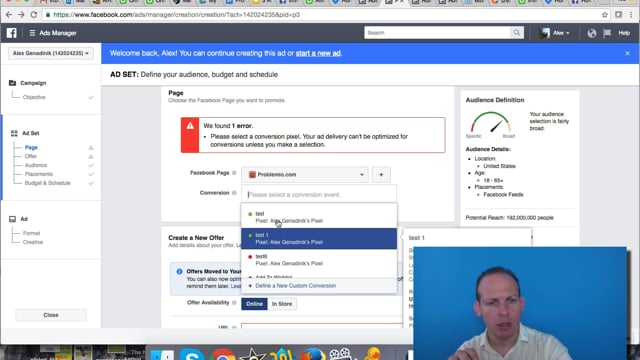Click the Offers Moved info icon

pyautogui.click(x=179, y=271)
